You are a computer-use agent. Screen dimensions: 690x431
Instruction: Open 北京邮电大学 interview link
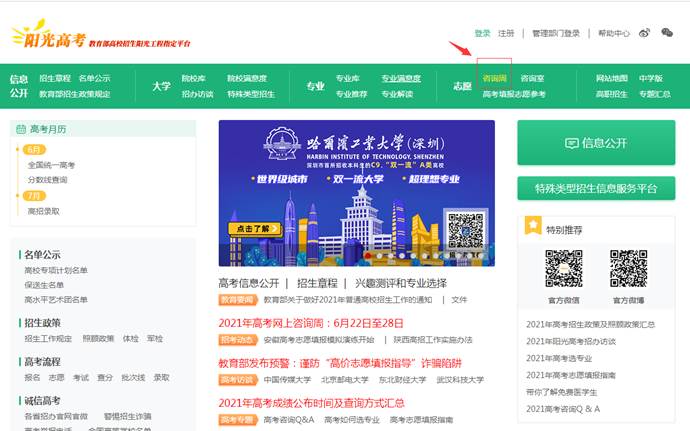345,379
